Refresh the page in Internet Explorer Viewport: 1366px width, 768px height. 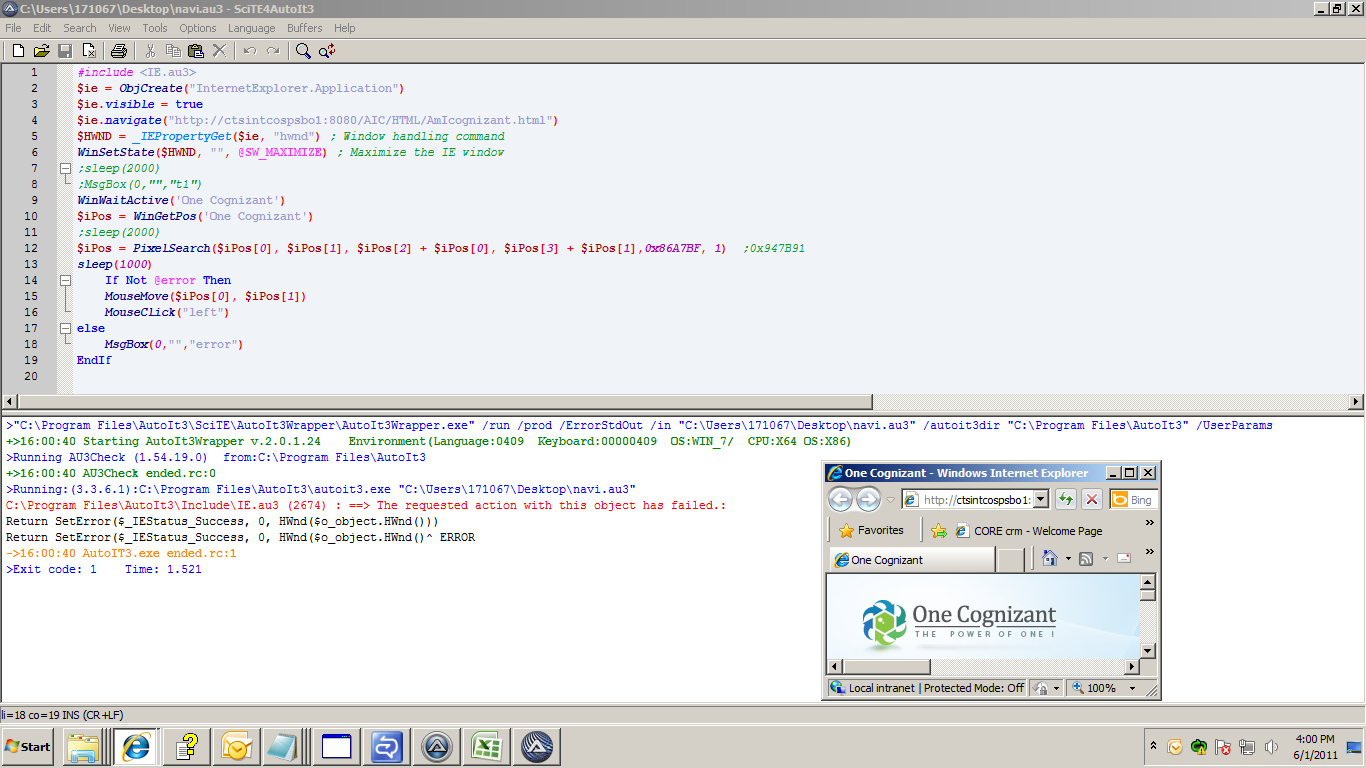point(1065,499)
